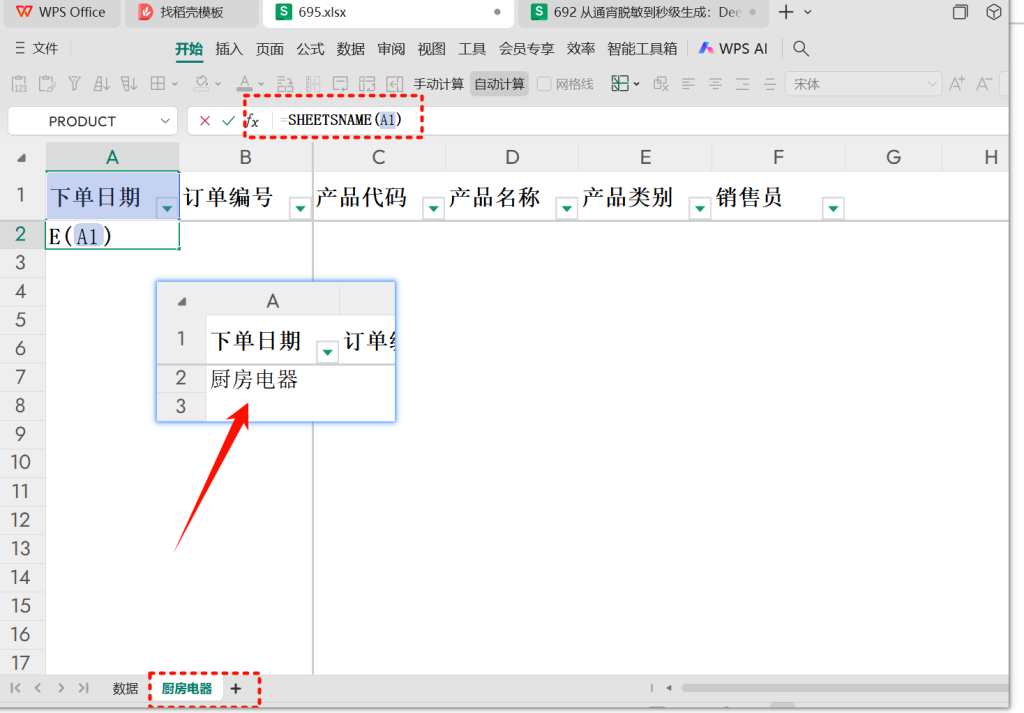The height and width of the screenshot is (713, 1024).
Task: Expand the freeze panes dropdown arrow
Action: click(636, 84)
